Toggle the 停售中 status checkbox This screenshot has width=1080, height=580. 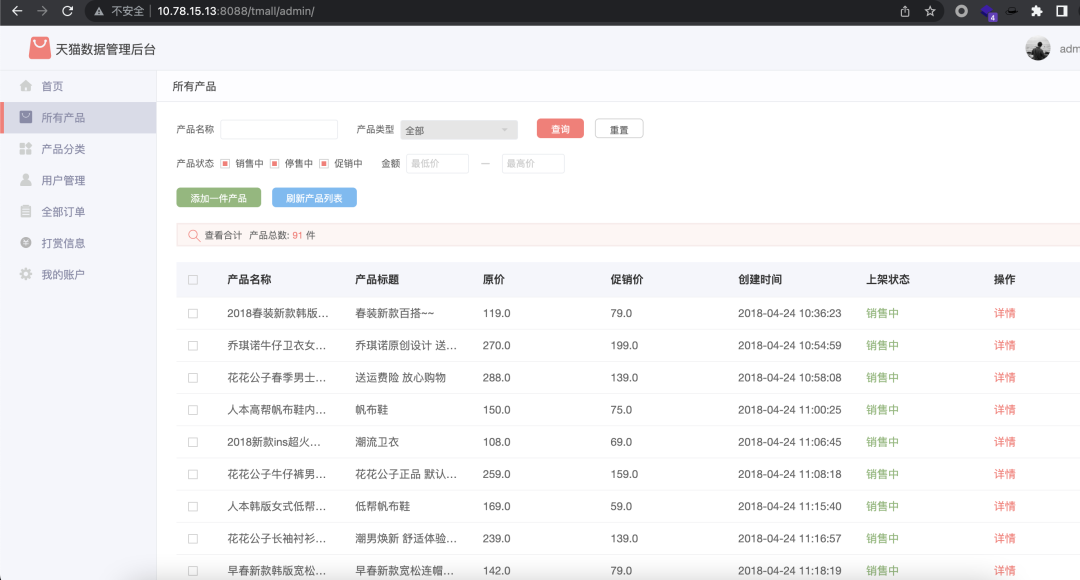click(x=274, y=163)
